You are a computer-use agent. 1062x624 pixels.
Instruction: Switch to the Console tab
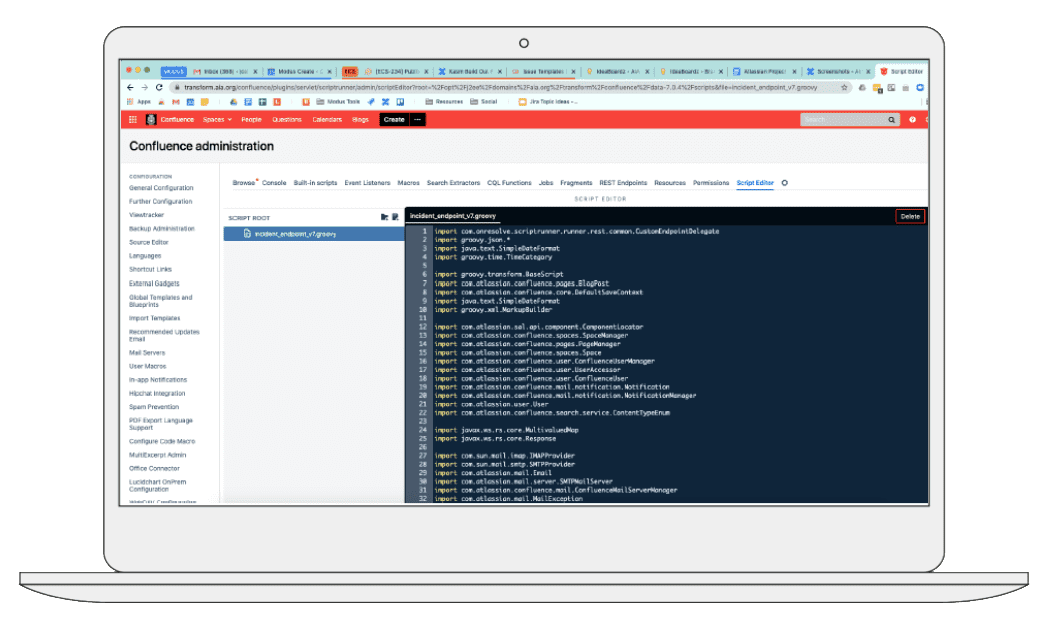click(x=274, y=183)
